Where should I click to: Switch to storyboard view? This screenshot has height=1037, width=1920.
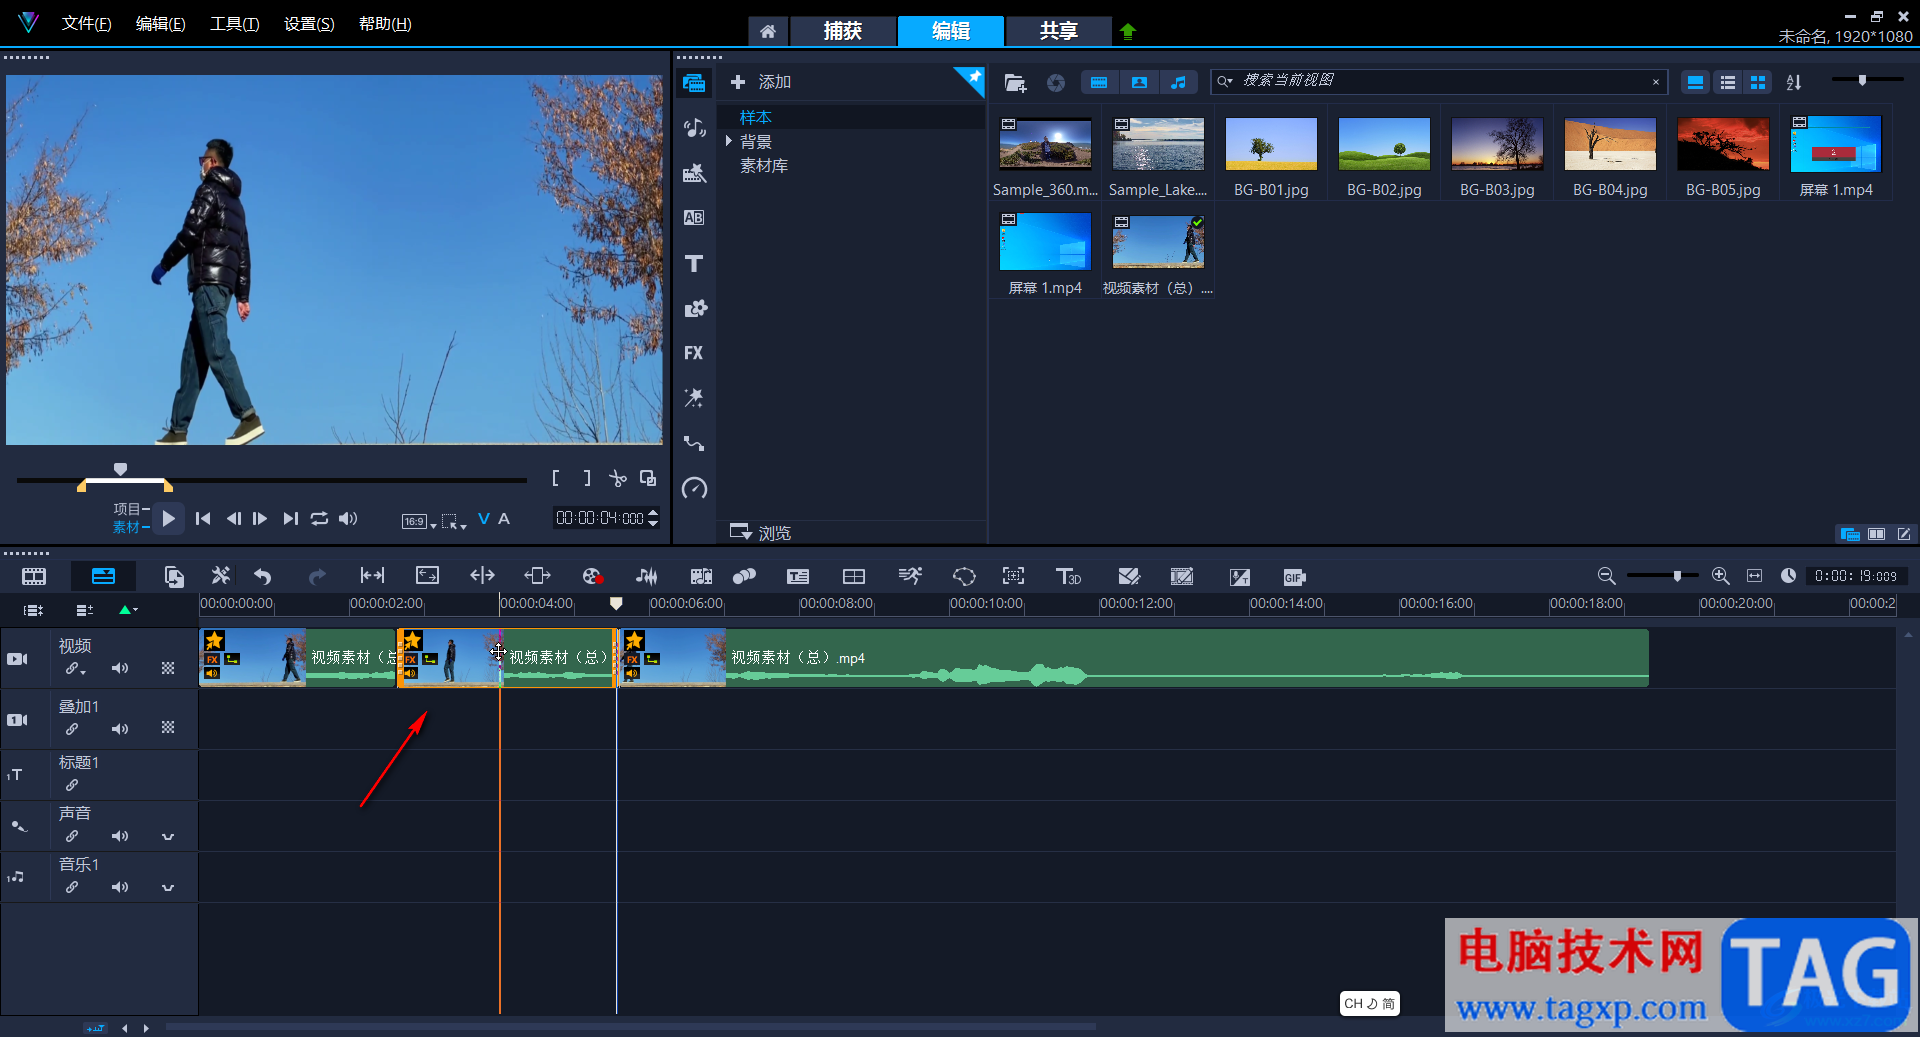34,576
